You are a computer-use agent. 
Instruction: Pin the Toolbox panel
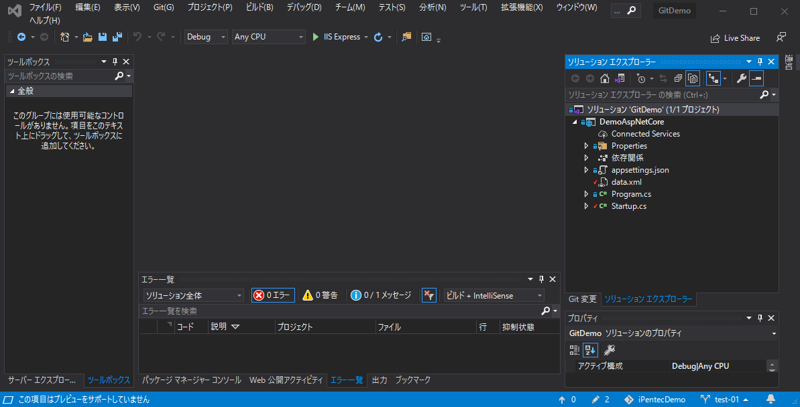(115, 62)
